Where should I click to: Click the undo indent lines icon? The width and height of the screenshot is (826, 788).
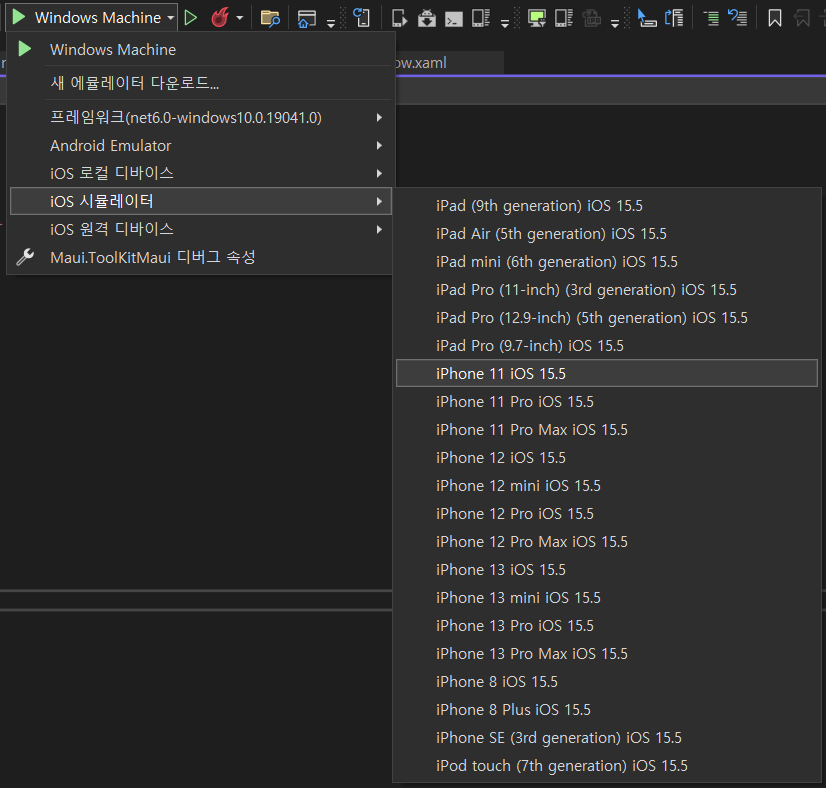(738, 18)
